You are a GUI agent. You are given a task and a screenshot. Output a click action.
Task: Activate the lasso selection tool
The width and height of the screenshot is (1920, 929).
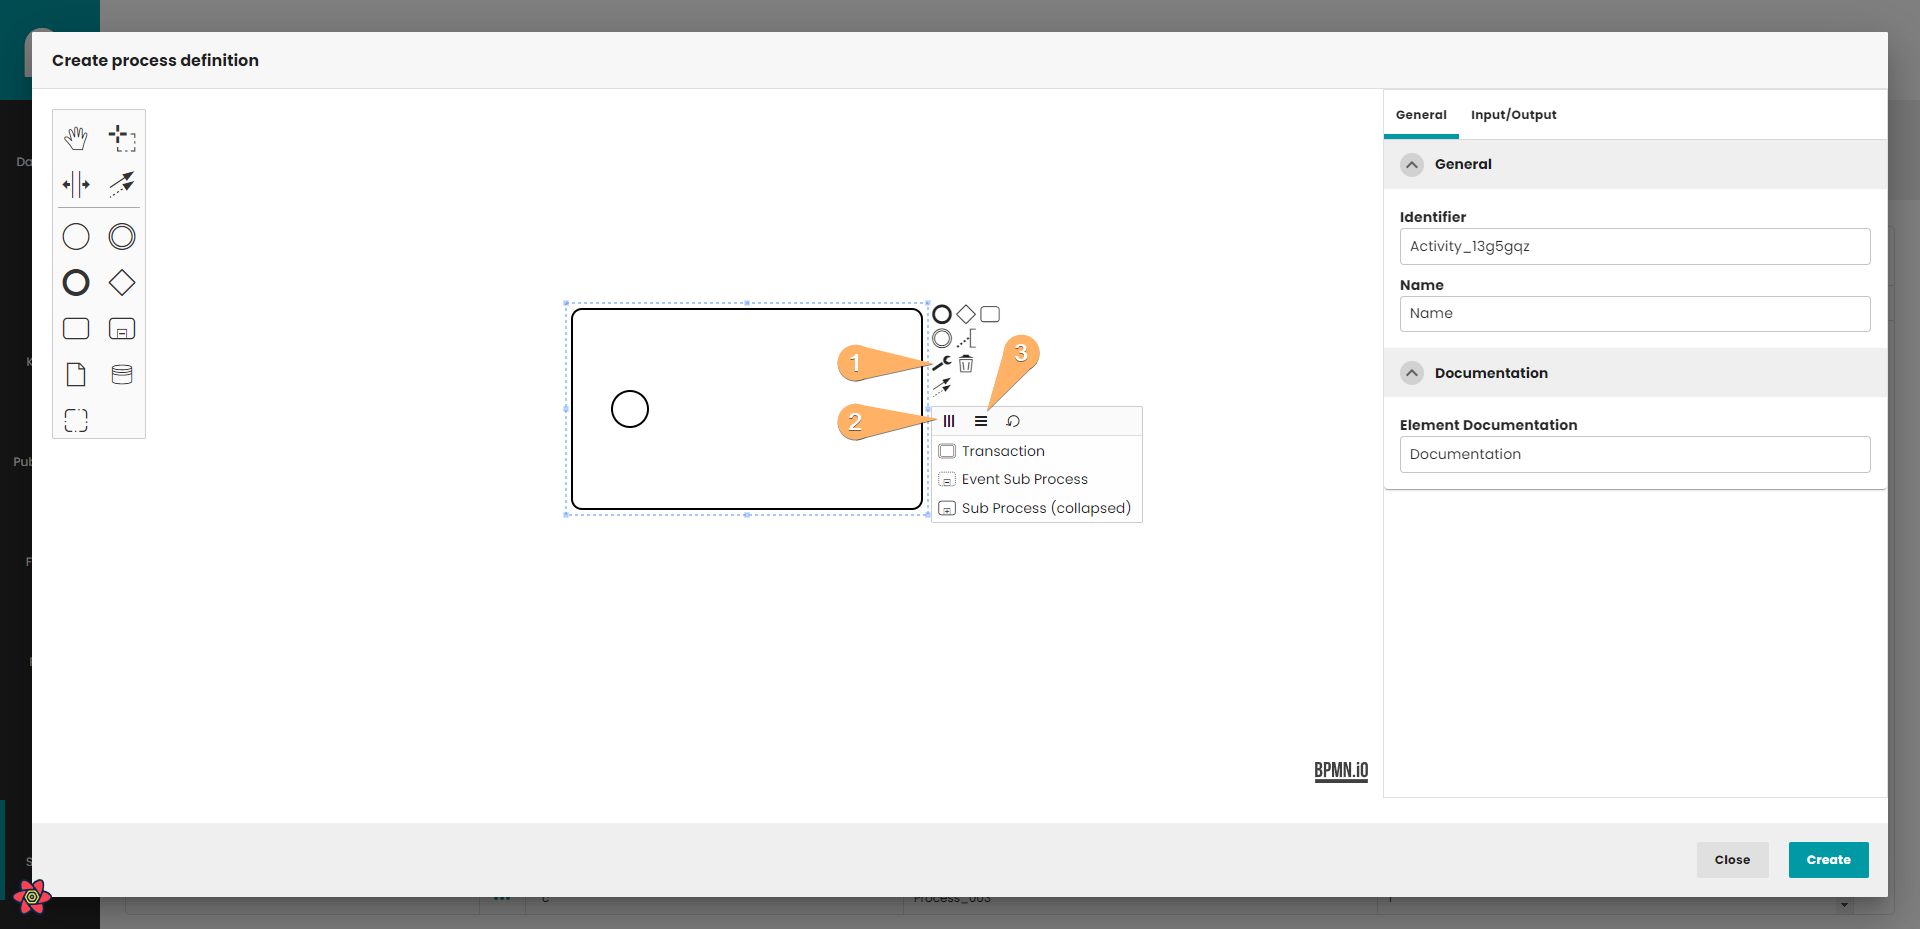pos(122,138)
